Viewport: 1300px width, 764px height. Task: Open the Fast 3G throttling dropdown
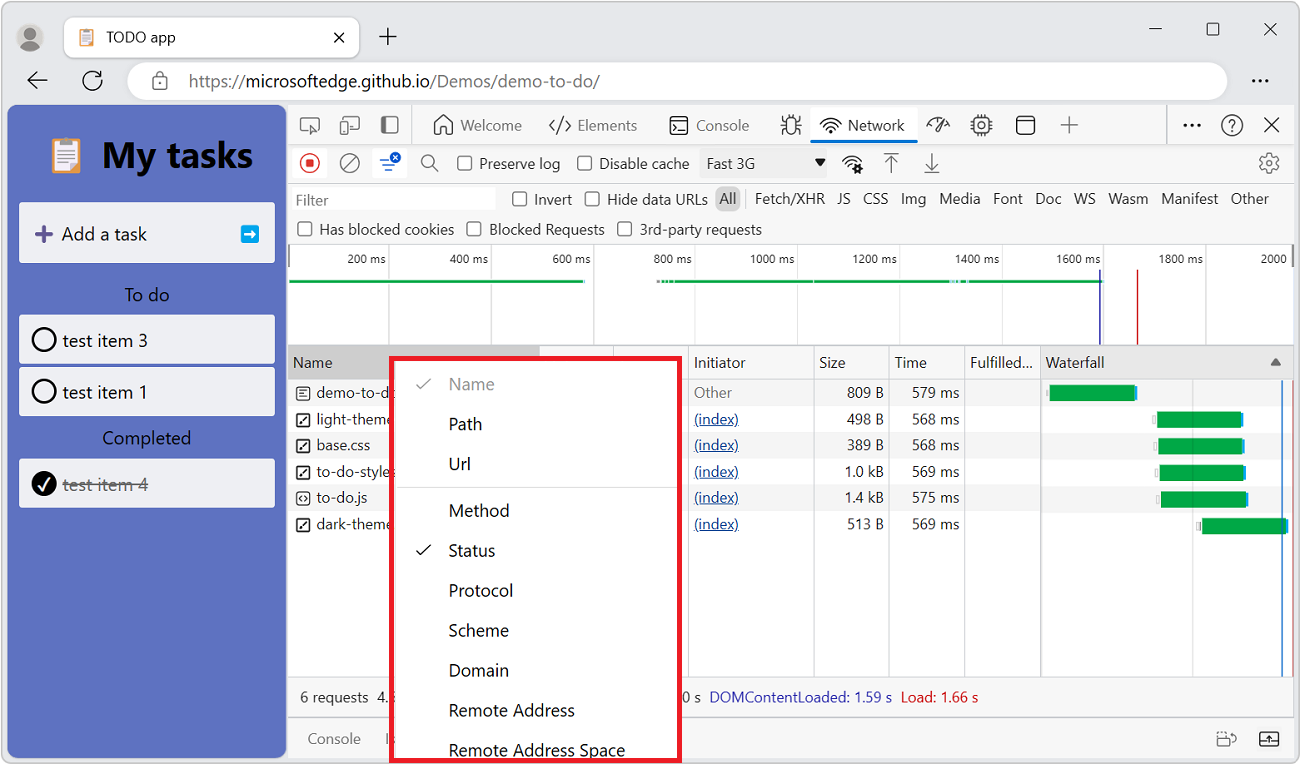(x=764, y=162)
